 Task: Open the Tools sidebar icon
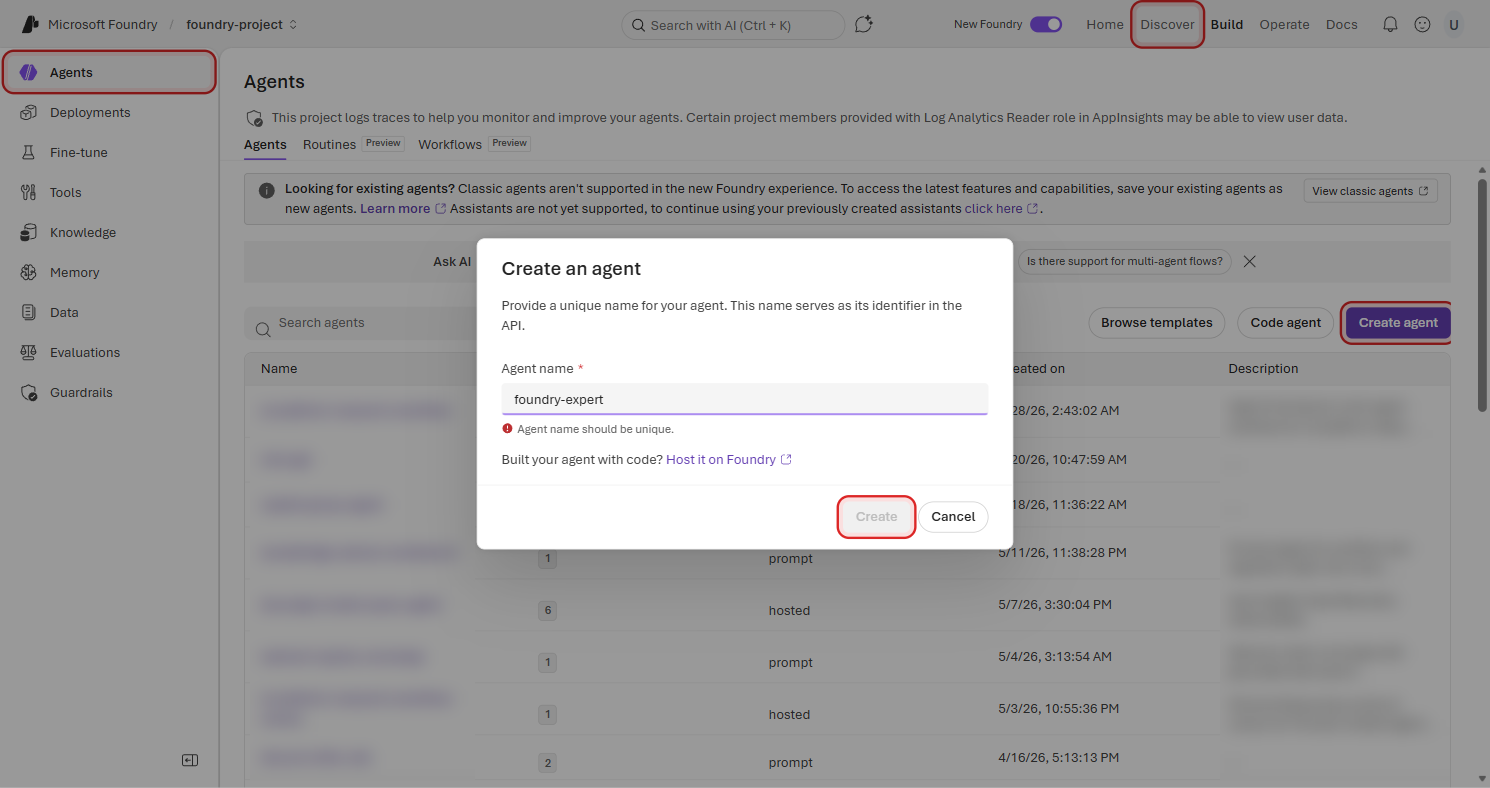pos(29,192)
